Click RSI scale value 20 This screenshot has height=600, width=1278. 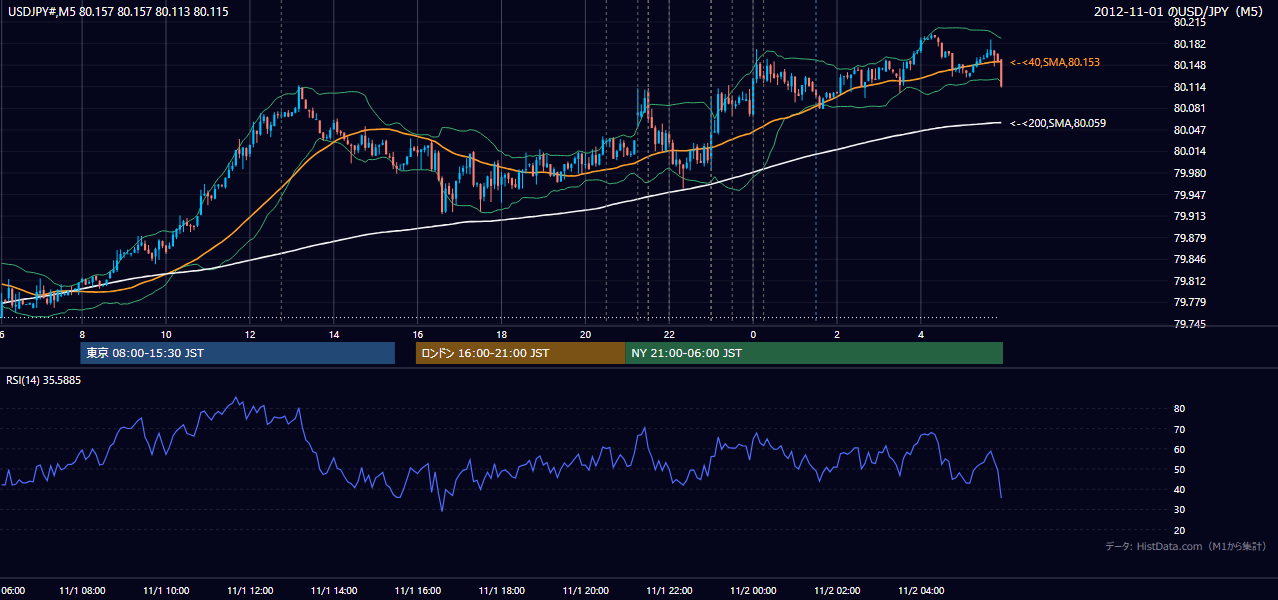coord(1179,530)
